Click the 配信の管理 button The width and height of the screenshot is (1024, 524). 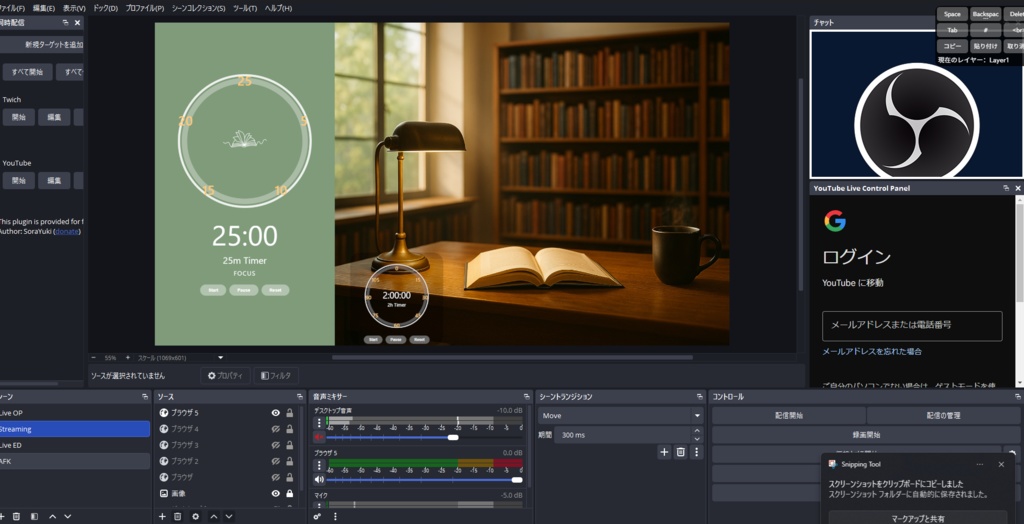tap(944, 416)
